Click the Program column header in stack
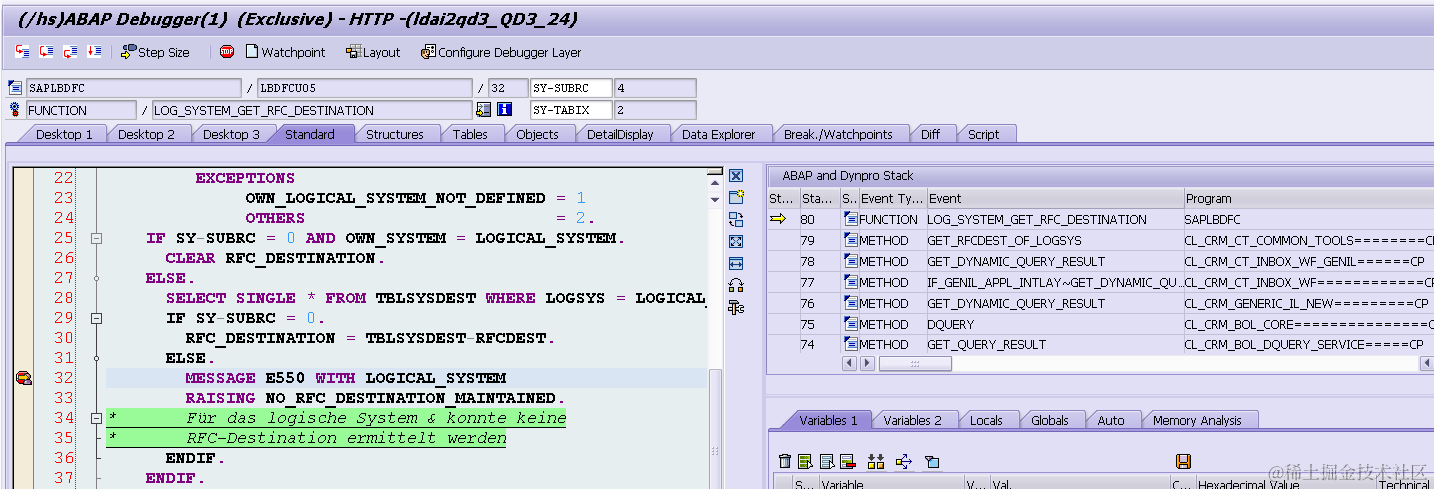This screenshot has height=489, width=1434. pyautogui.click(x=1308, y=198)
